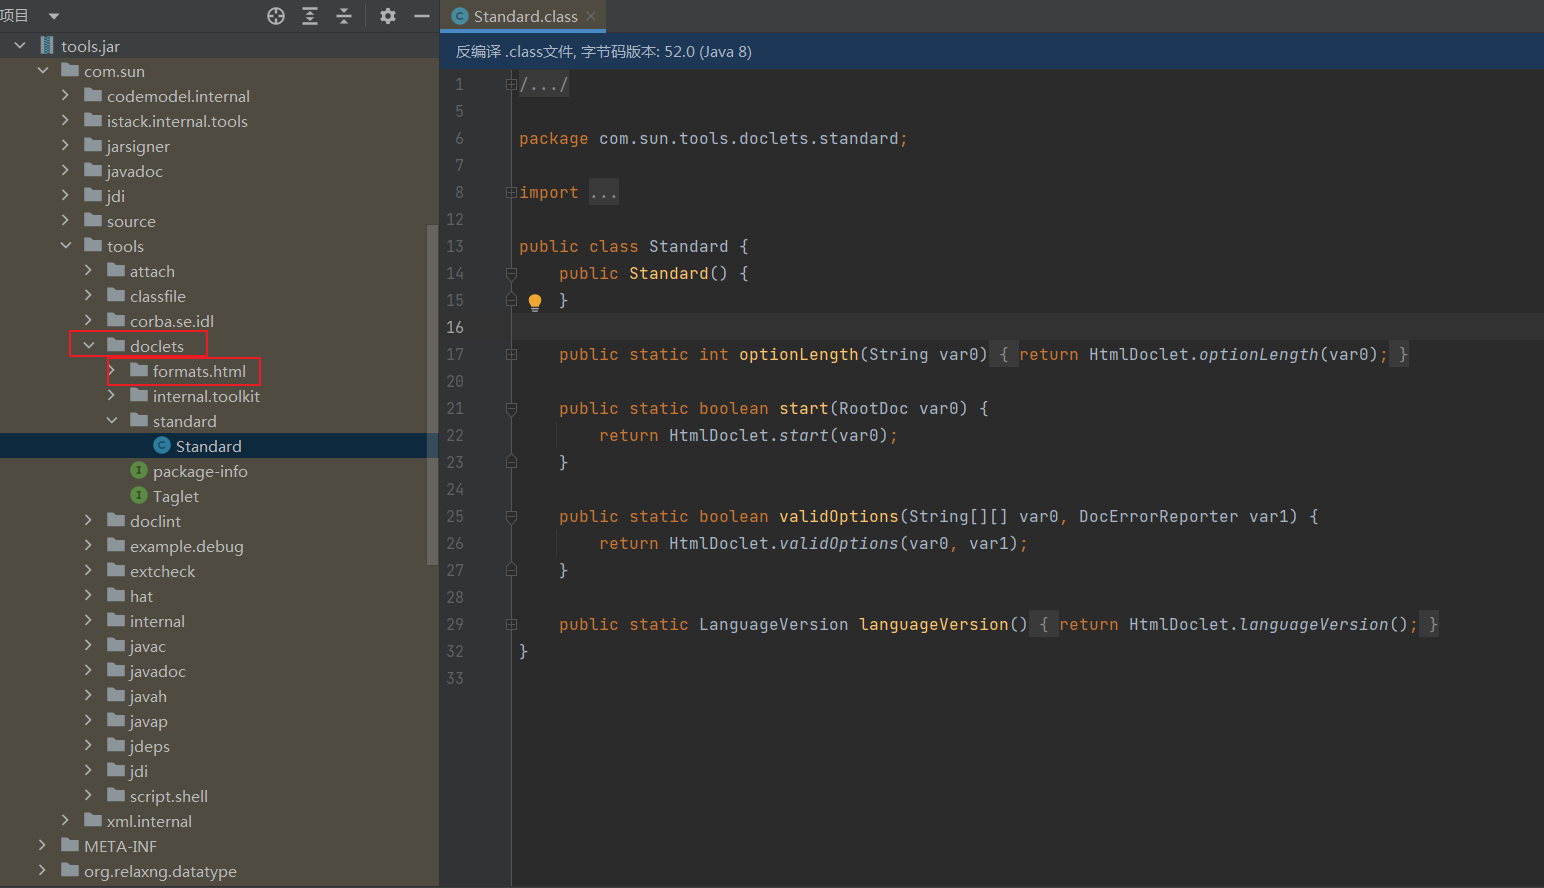Image resolution: width=1544 pixels, height=888 pixels.
Task: Hide the project panel with minus icon
Action: tap(422, 16)
